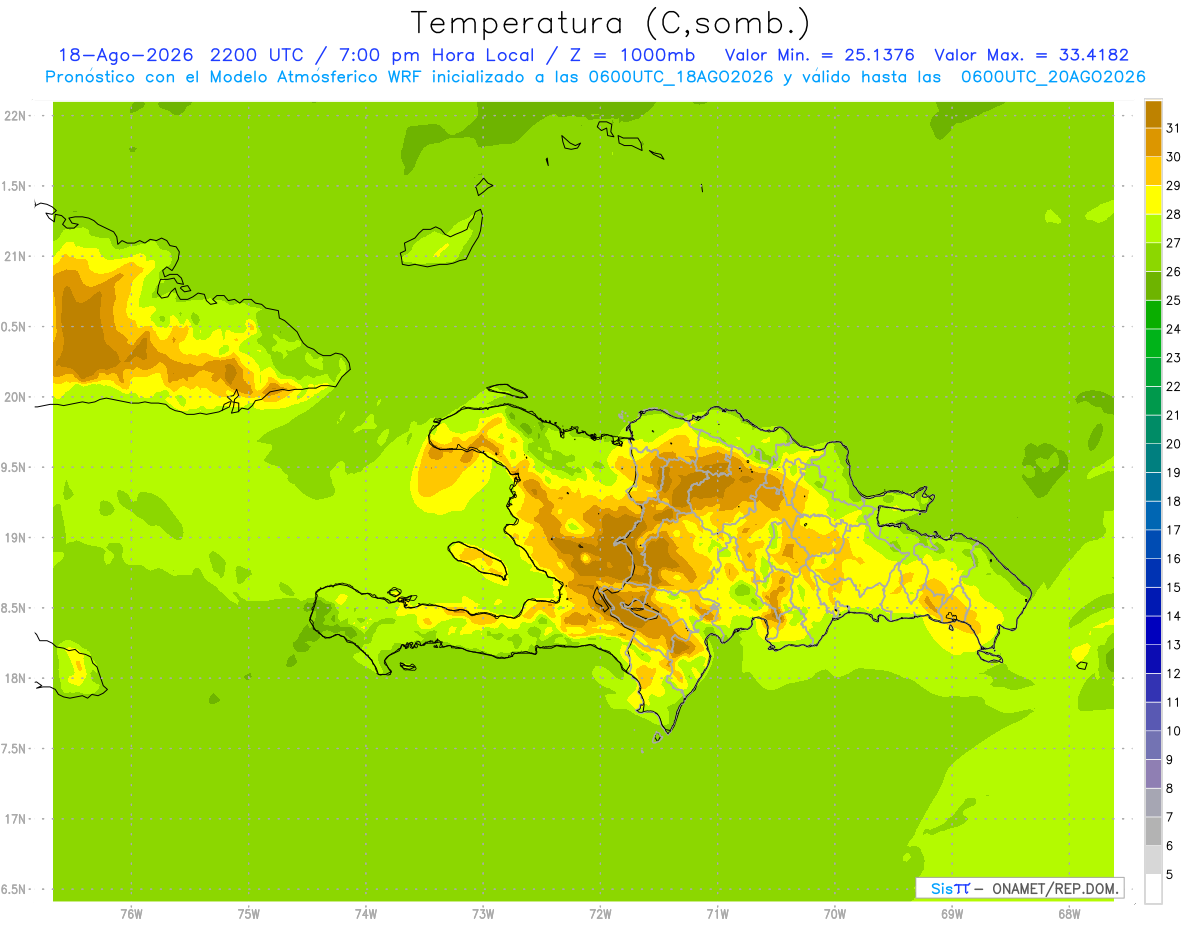Click the '71W' longitude label
The image size is (1200, 927).
(x=717, y=914)
